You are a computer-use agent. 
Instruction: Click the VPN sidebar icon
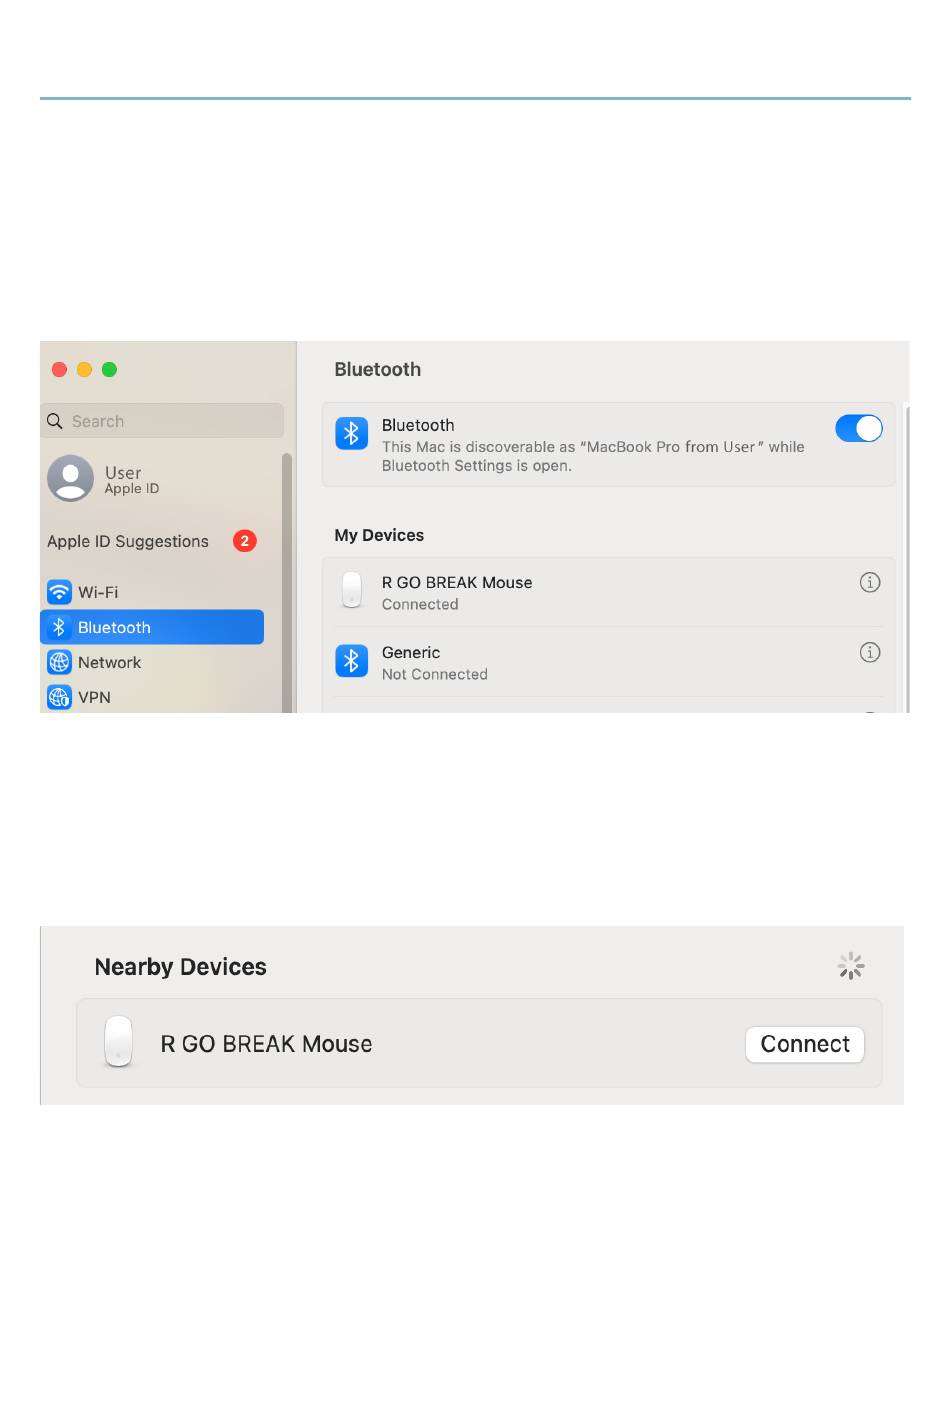tap(59, 697)
